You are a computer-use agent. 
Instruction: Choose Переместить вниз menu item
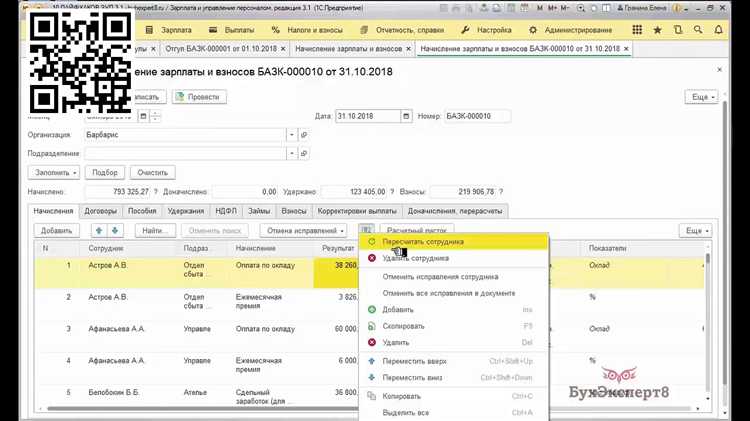[453, 377]
